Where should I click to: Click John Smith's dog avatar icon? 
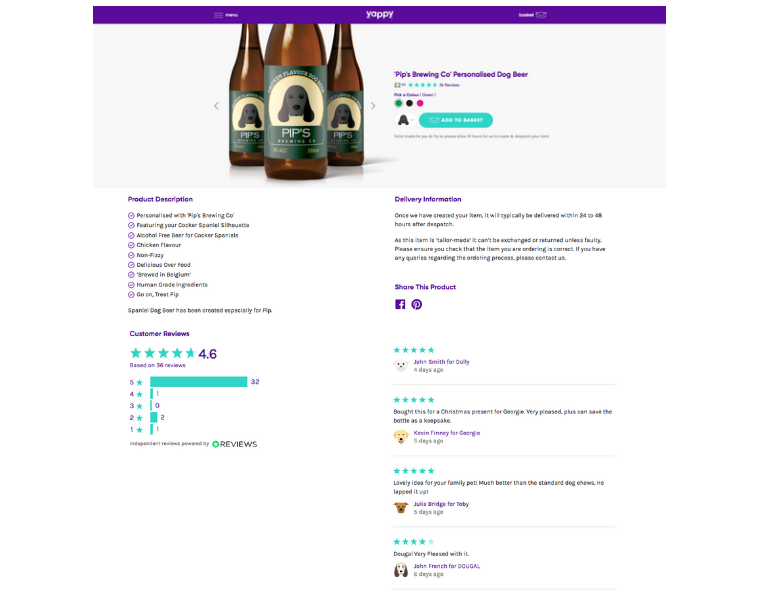[x=401, y=365]
